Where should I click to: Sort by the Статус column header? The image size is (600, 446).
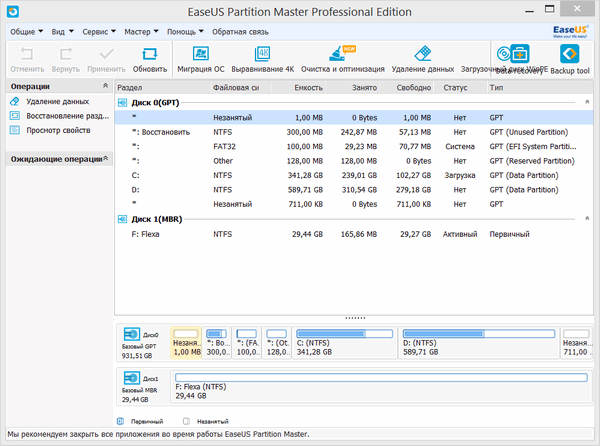pyautogui.click(x=460, y=88)
